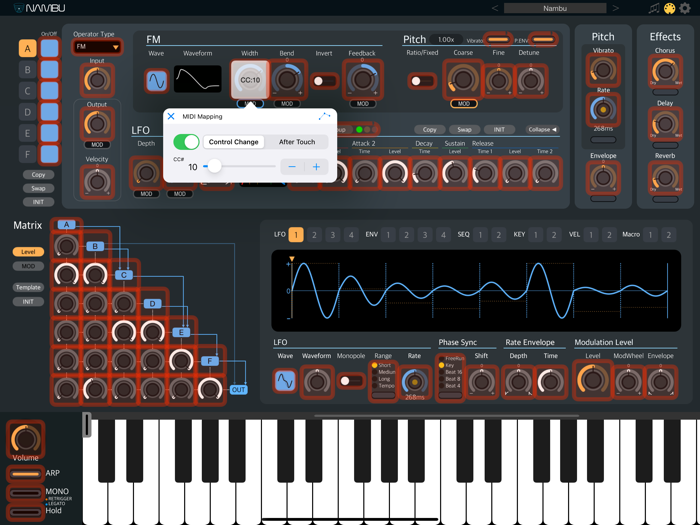
Task: Toggle the FM Invert switch
Action: pos(324,81)
